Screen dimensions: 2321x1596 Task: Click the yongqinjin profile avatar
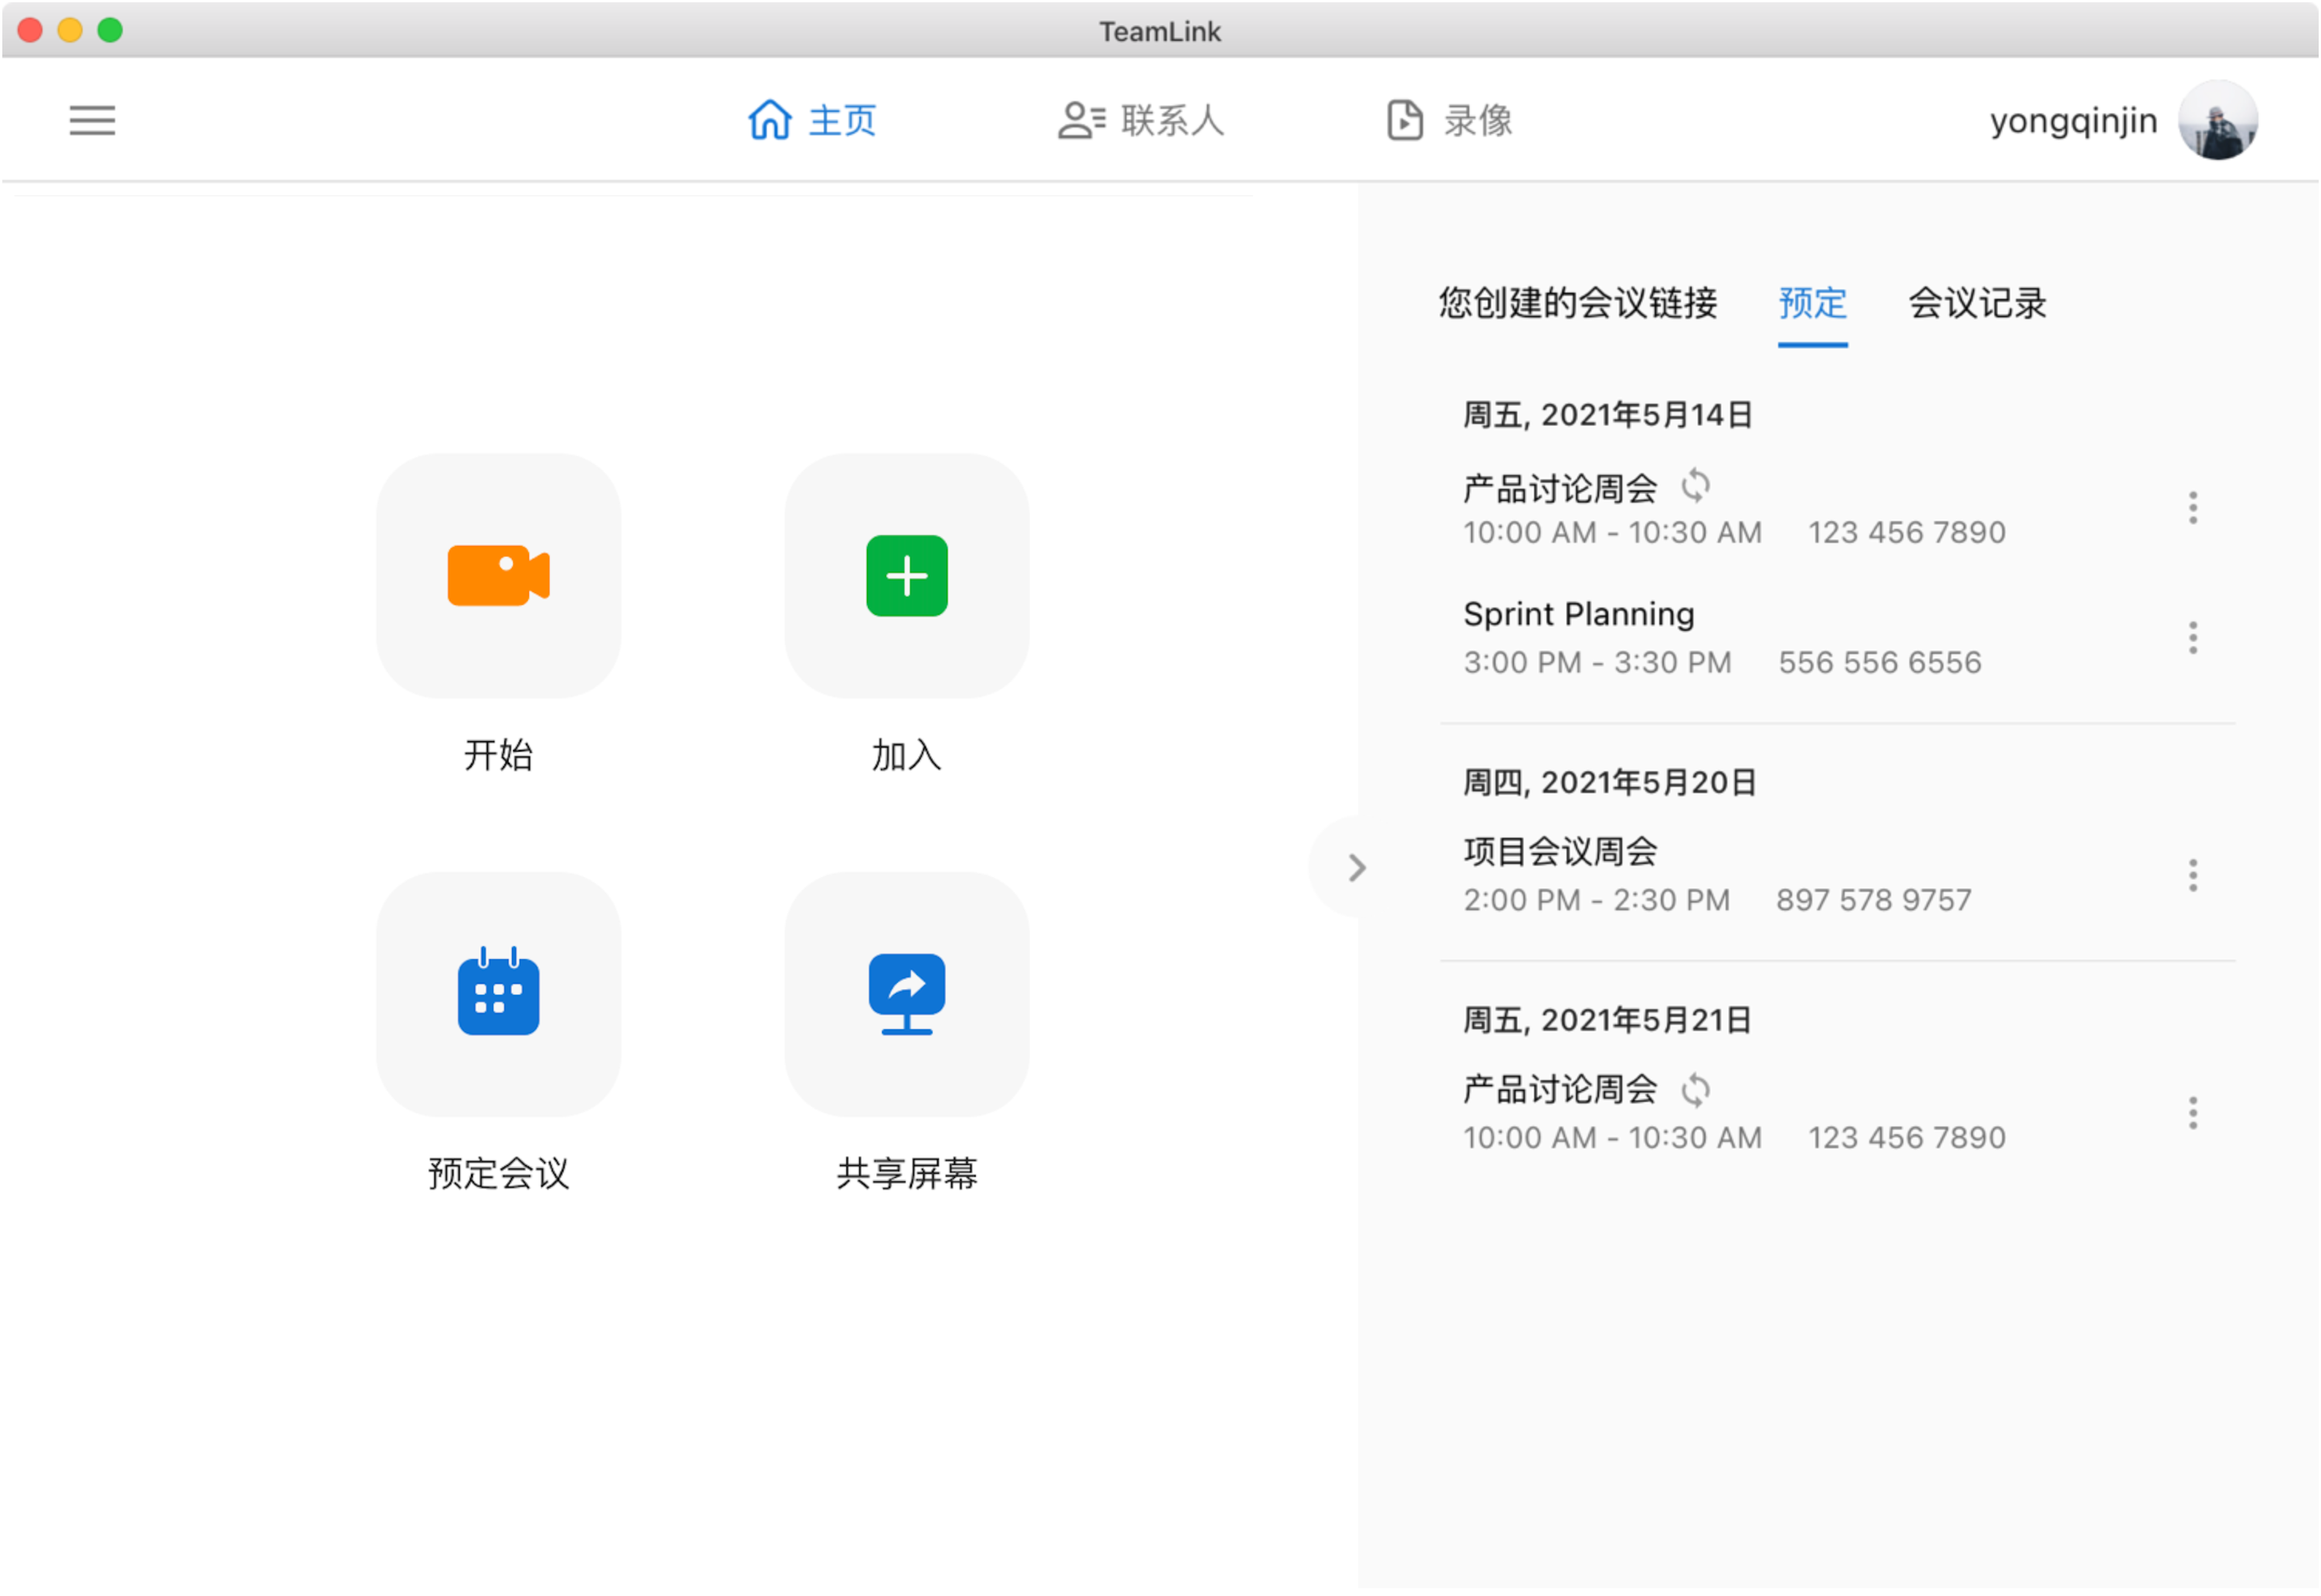pyautogui.click(x=2217, y=121)
